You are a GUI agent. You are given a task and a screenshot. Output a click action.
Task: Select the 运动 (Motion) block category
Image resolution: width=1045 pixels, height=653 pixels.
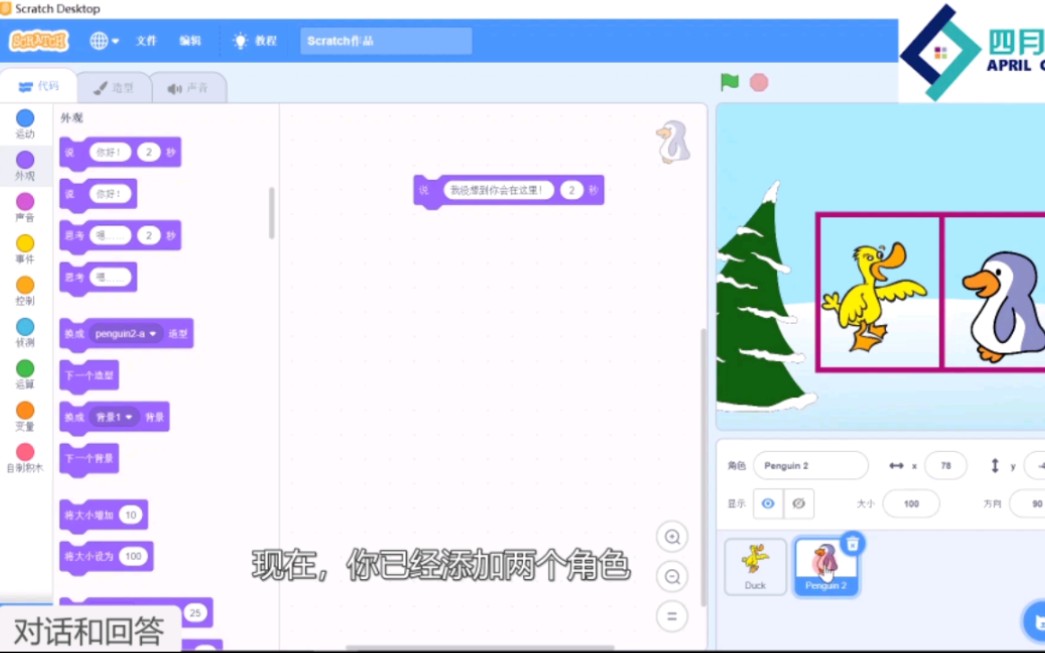[25, 122]
